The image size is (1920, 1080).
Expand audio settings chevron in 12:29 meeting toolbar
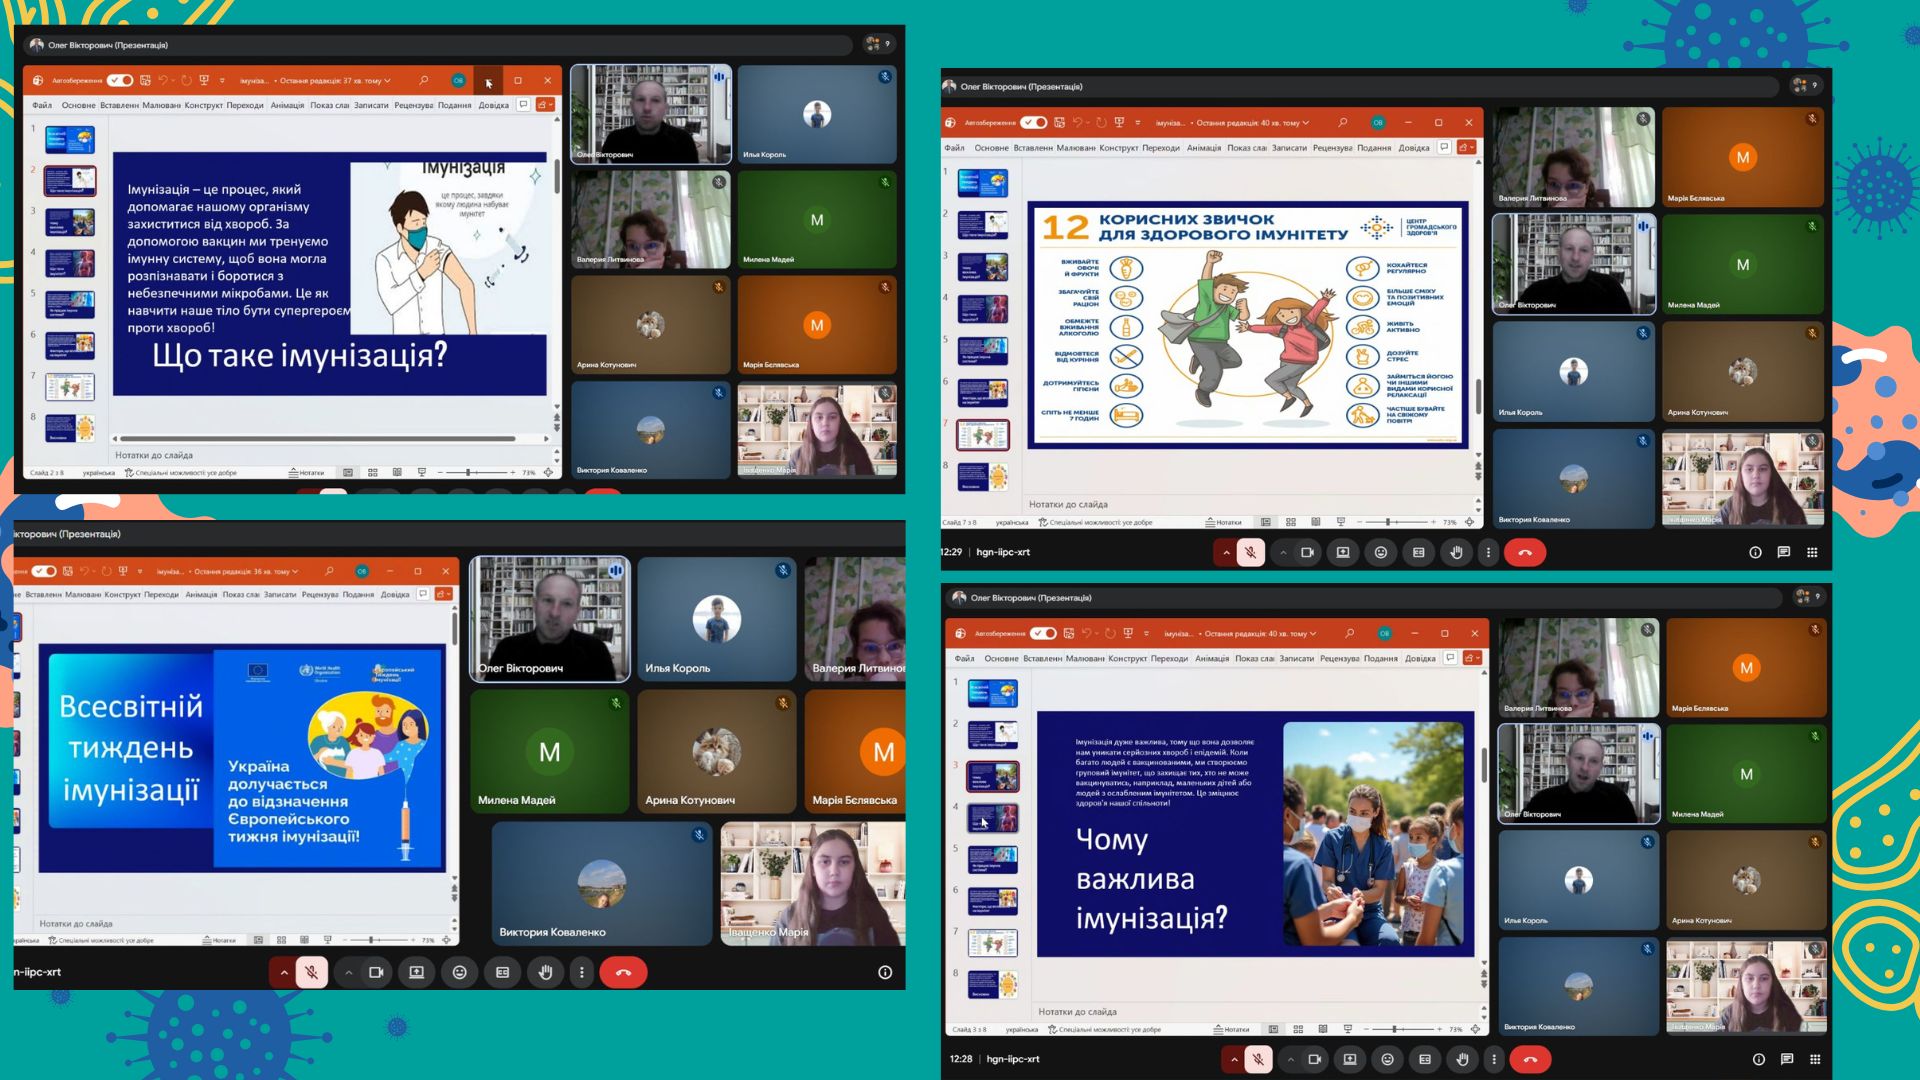1226,552
